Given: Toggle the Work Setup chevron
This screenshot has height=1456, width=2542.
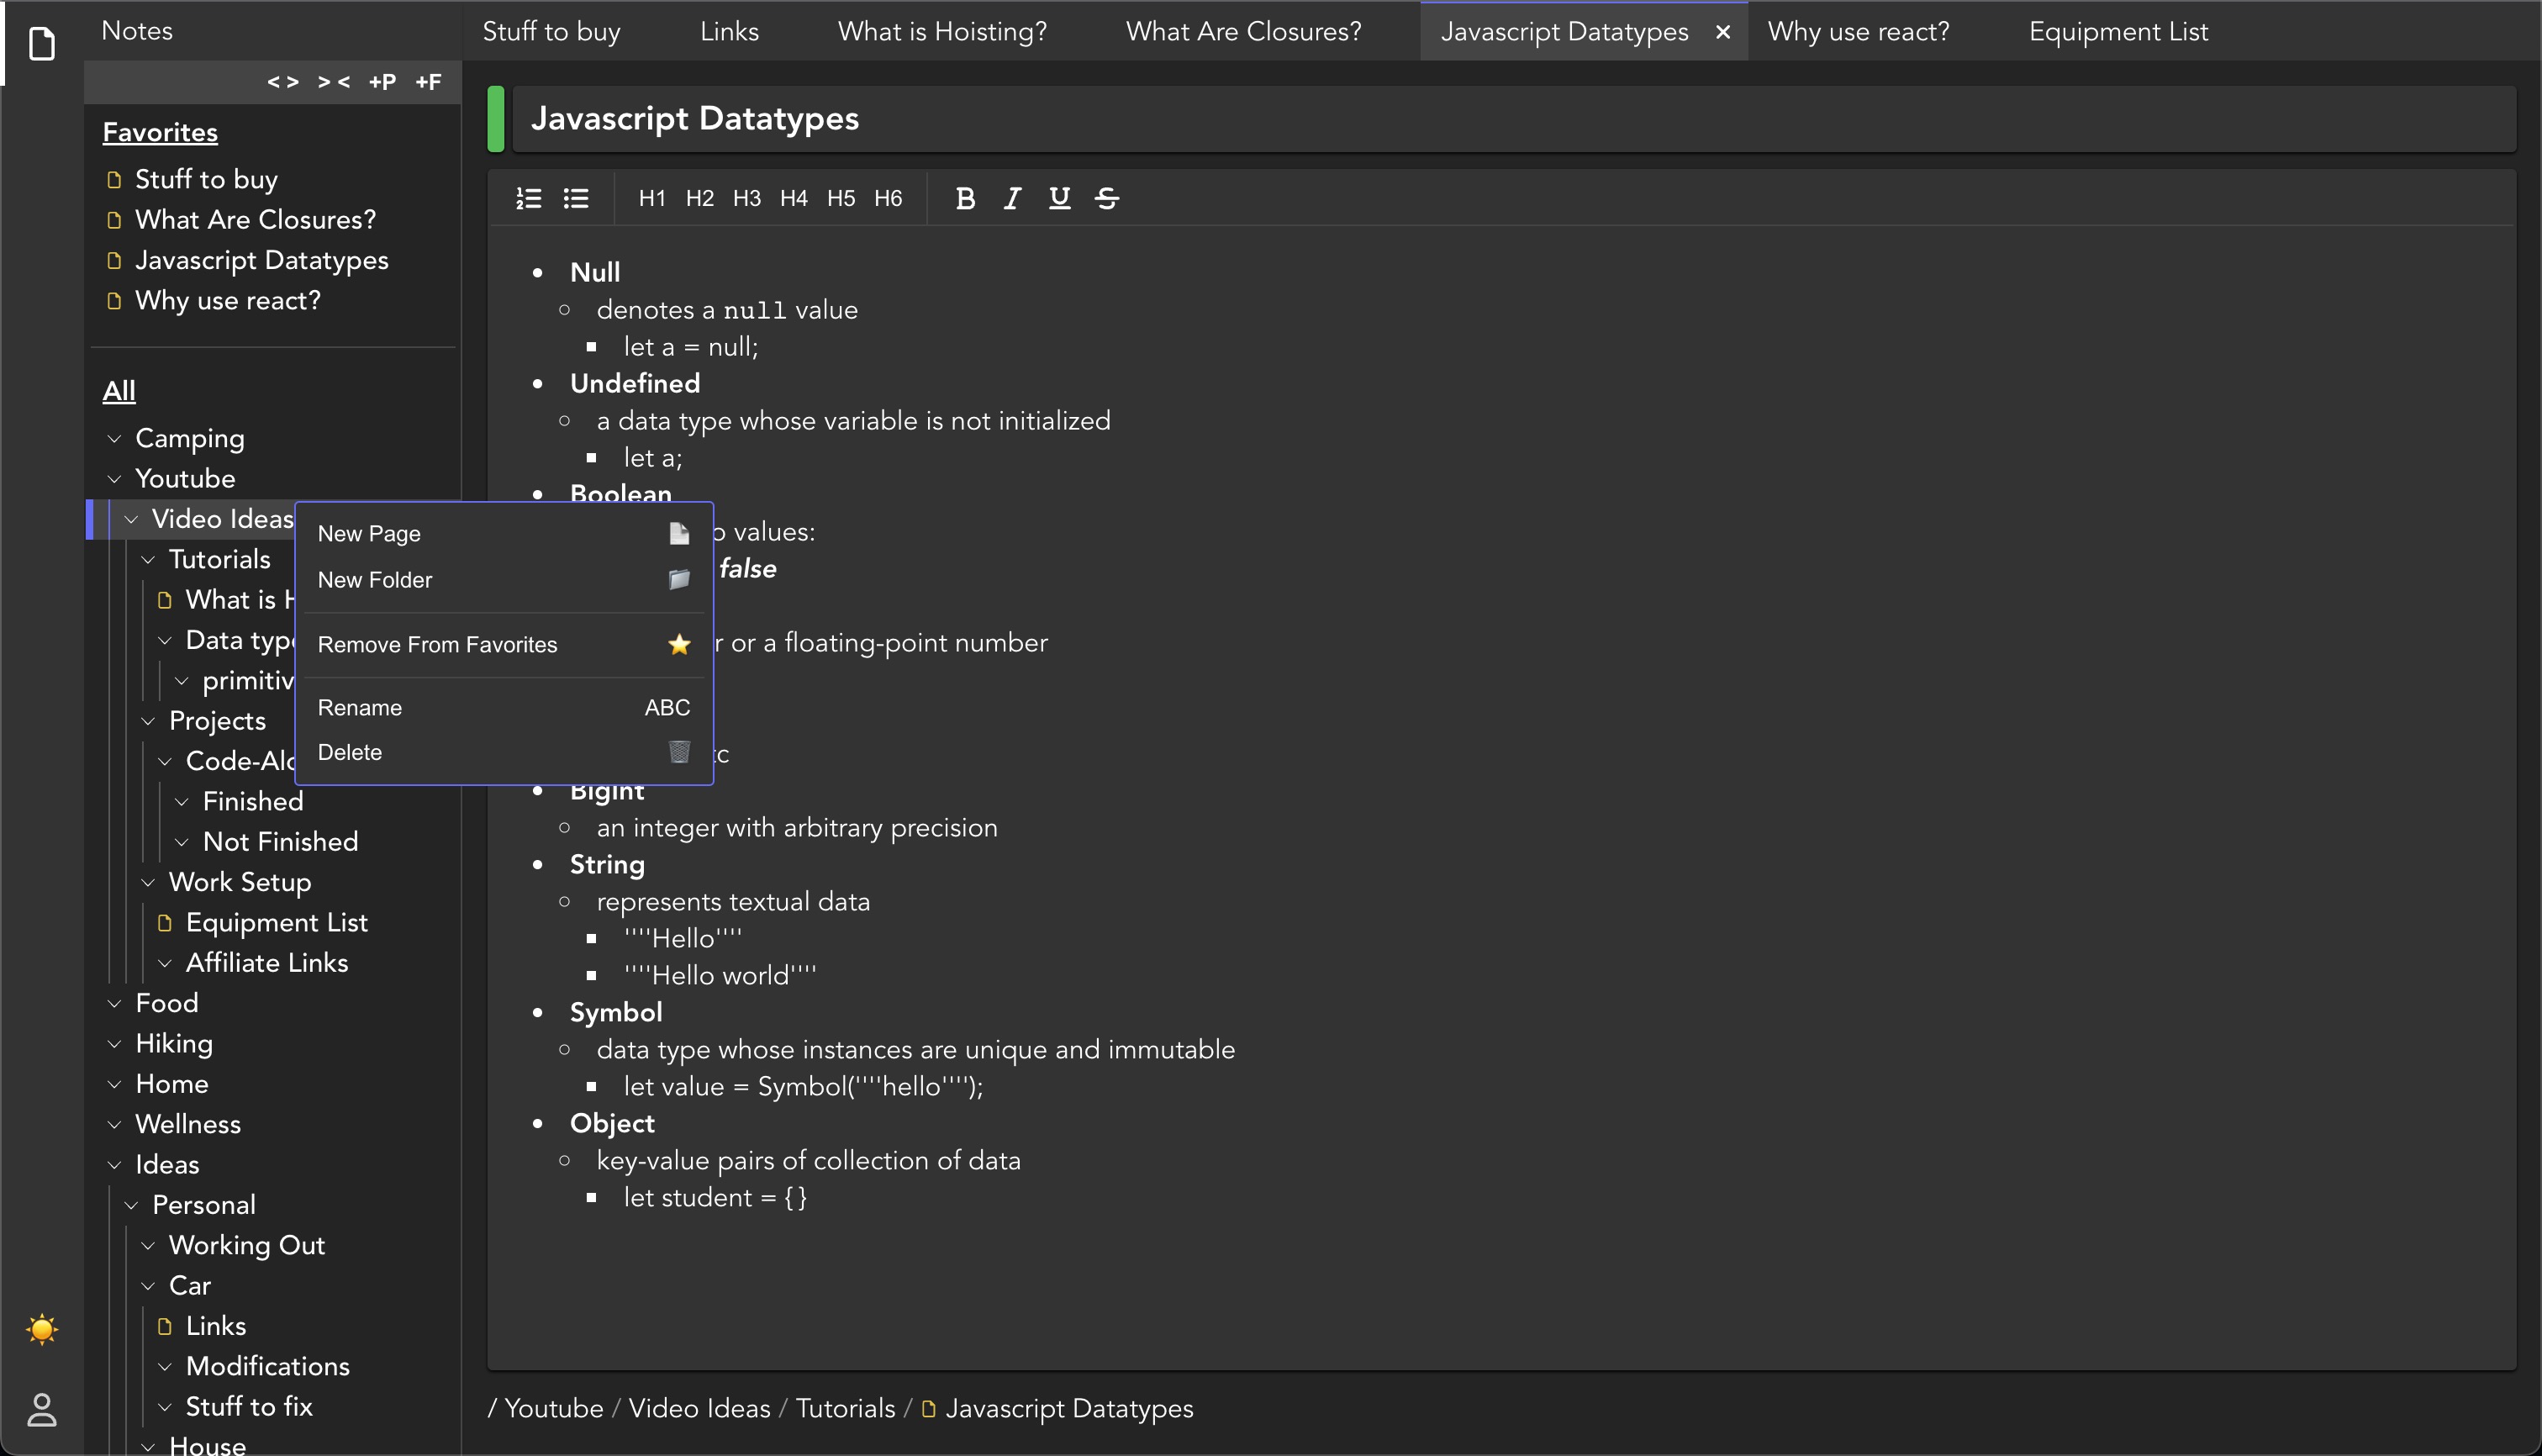Looking at the screenshot, I should point(148,882).
